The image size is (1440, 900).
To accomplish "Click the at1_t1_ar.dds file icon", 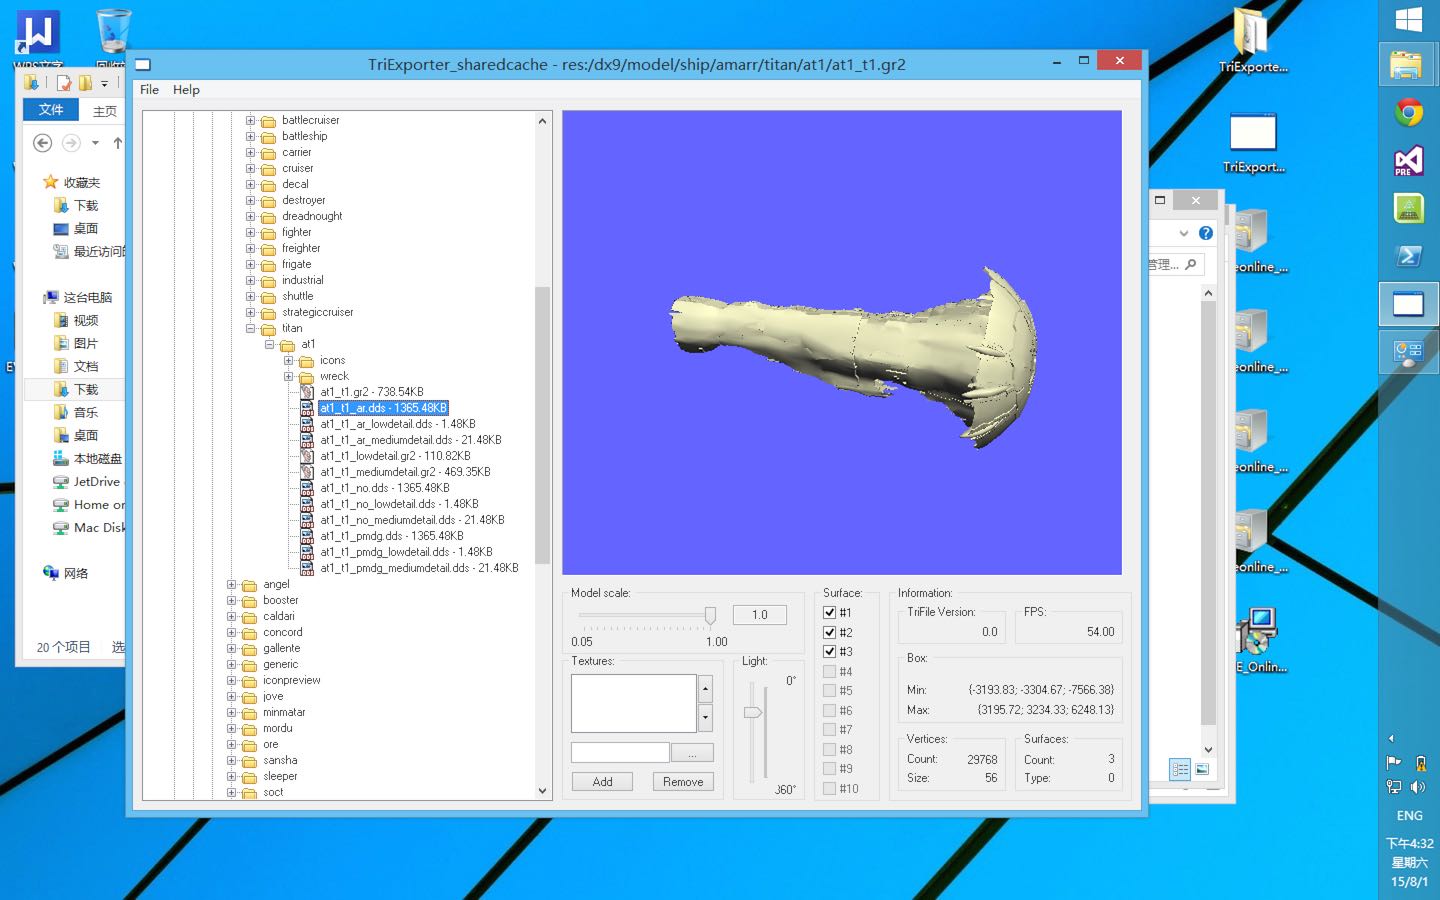I will click(x=307, y=408).
